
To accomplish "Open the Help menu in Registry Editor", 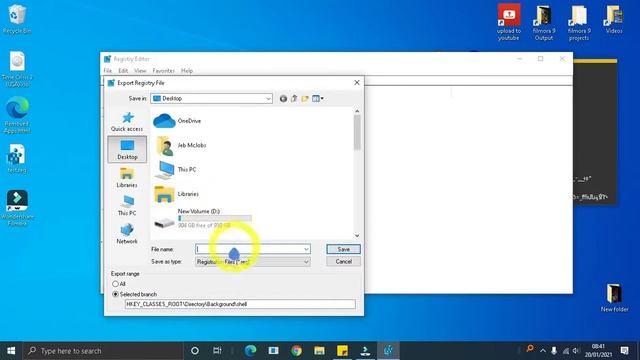I will pyautogui.click(x=187, y=71).
